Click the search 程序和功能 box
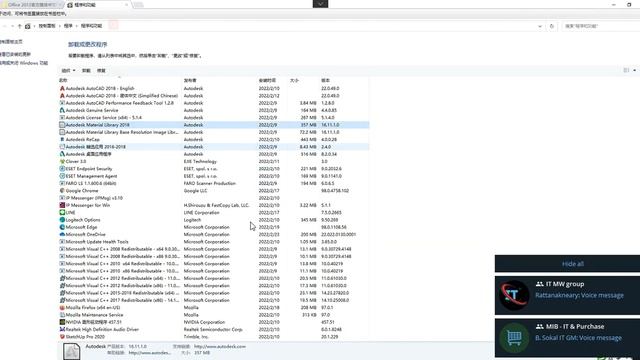 [x=601, y=26]
